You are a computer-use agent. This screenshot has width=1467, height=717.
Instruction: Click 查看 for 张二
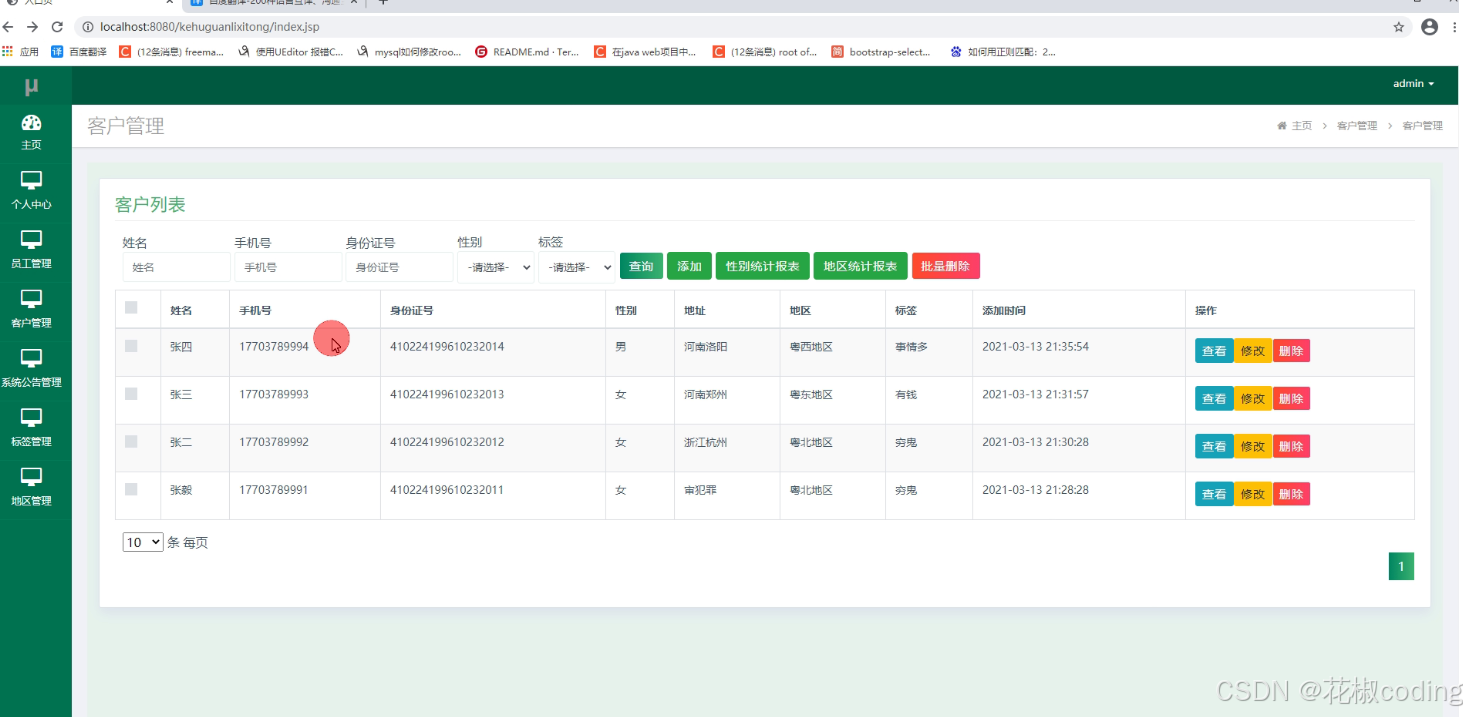click(x=1214, y=447)
